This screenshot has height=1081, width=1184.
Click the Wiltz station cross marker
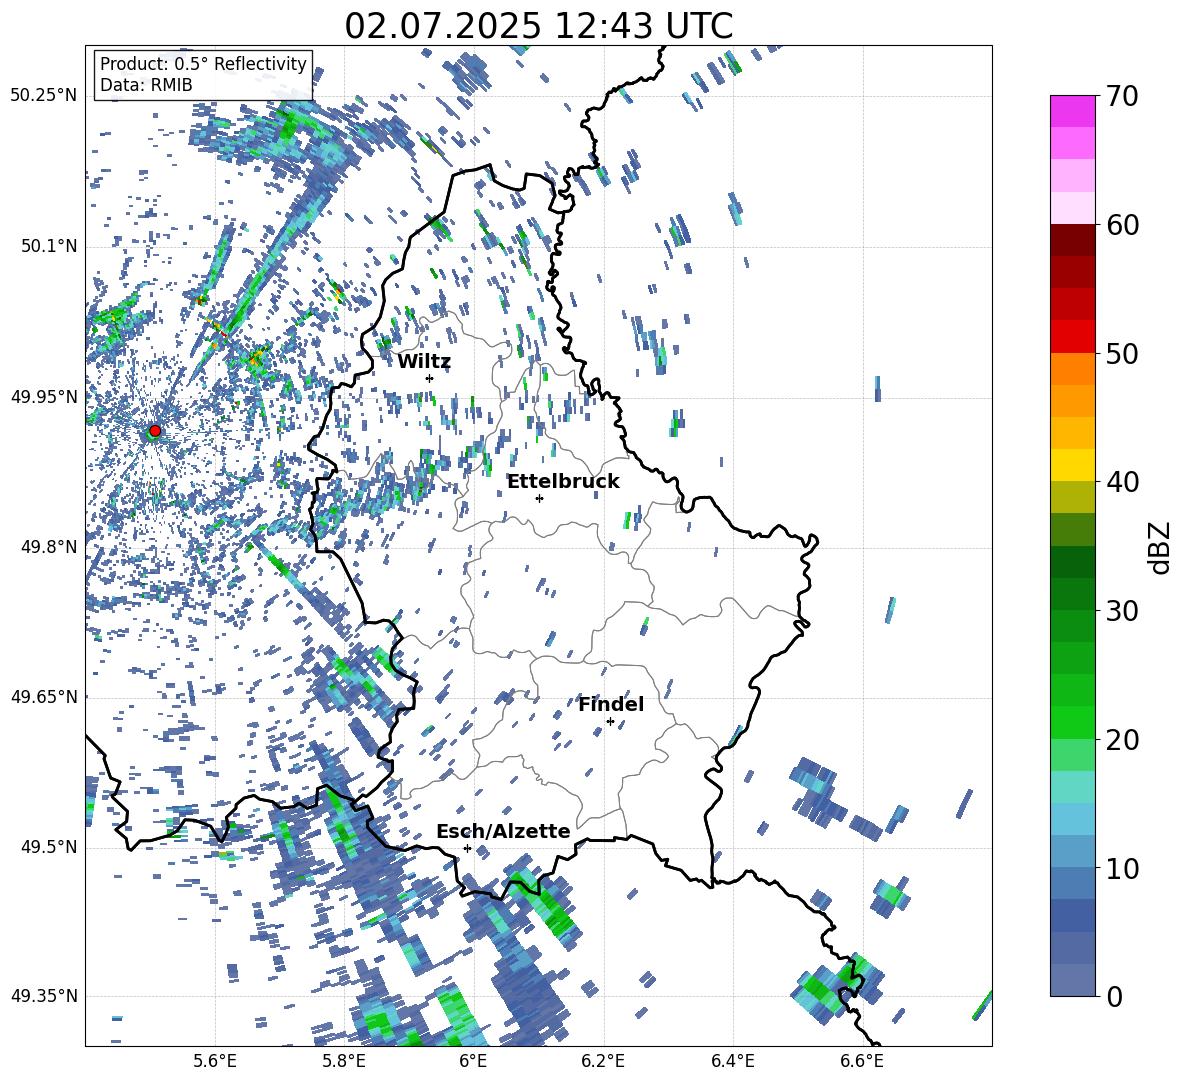(x=430, y=378)
